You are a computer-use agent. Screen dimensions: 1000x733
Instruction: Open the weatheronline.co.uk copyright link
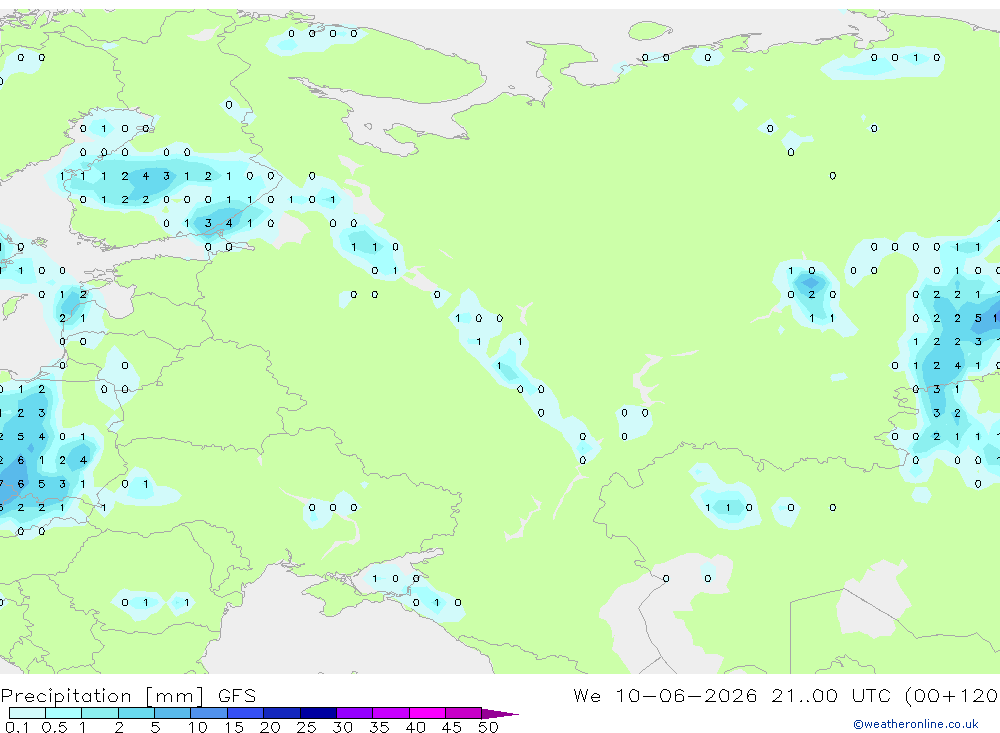tap(915, 724)
